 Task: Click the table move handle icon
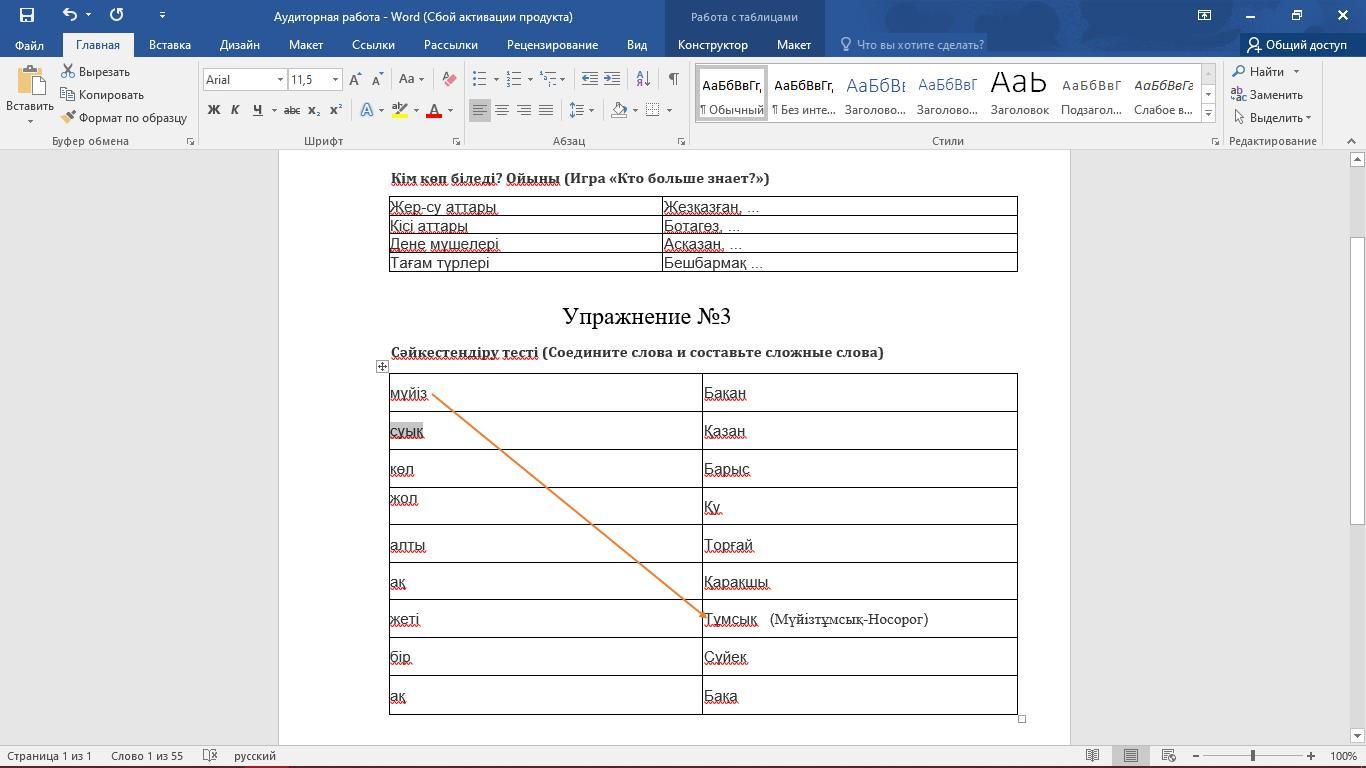click(382, 367)
